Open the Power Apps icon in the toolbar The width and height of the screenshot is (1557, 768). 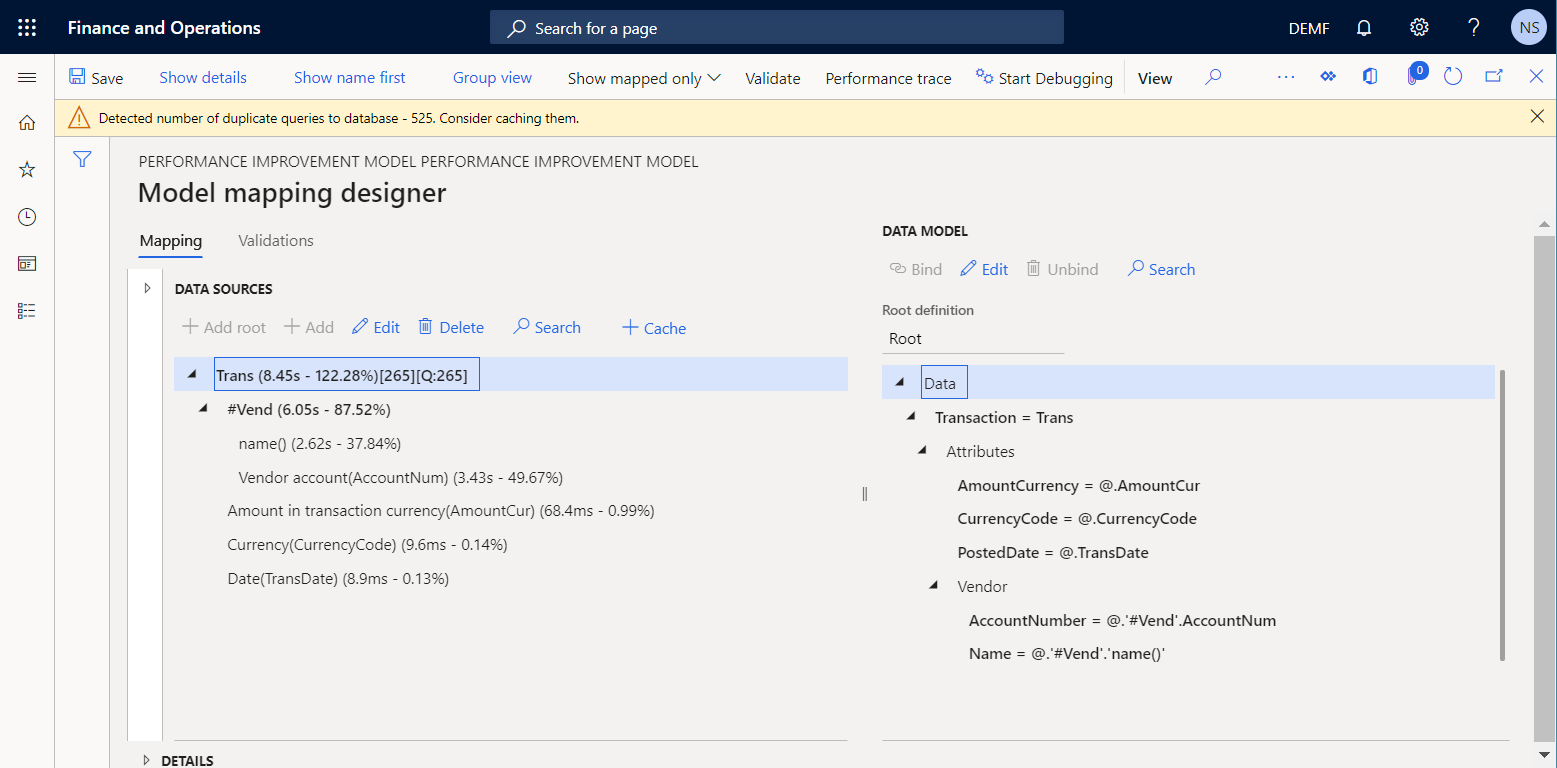click(x=1327, y=76)
